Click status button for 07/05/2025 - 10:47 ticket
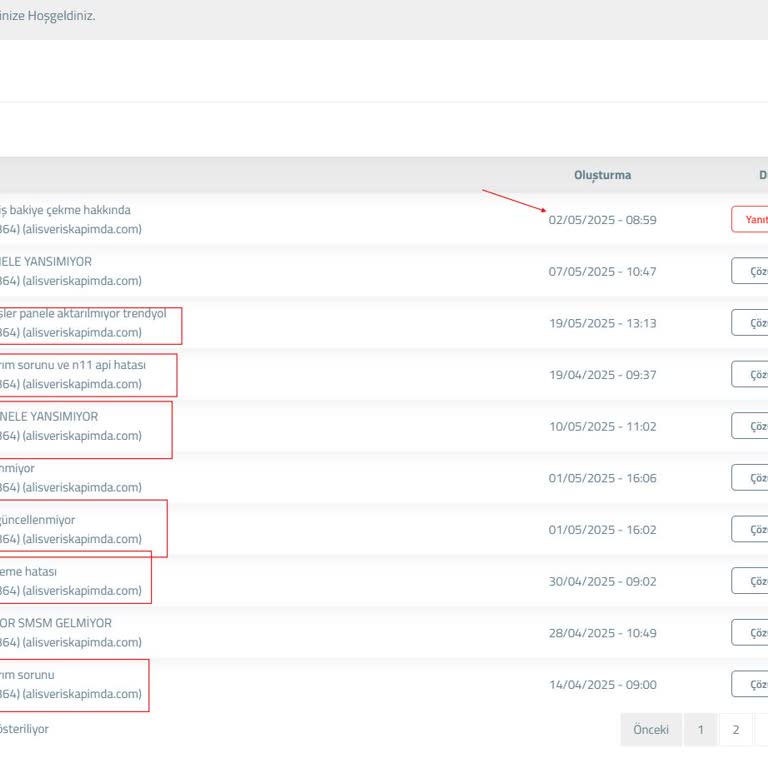 click(751, 272)
